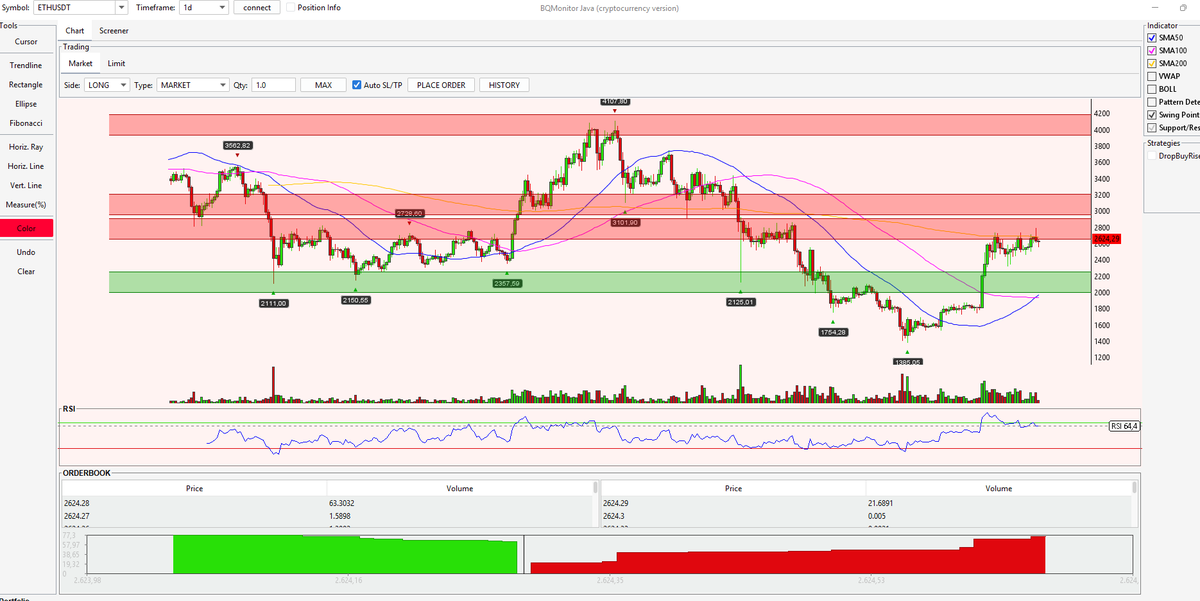The width and height of the screenshot is (1200, 601).
Task: Select the bid price 2624.27 cell
Action: (x=194, y=516)
